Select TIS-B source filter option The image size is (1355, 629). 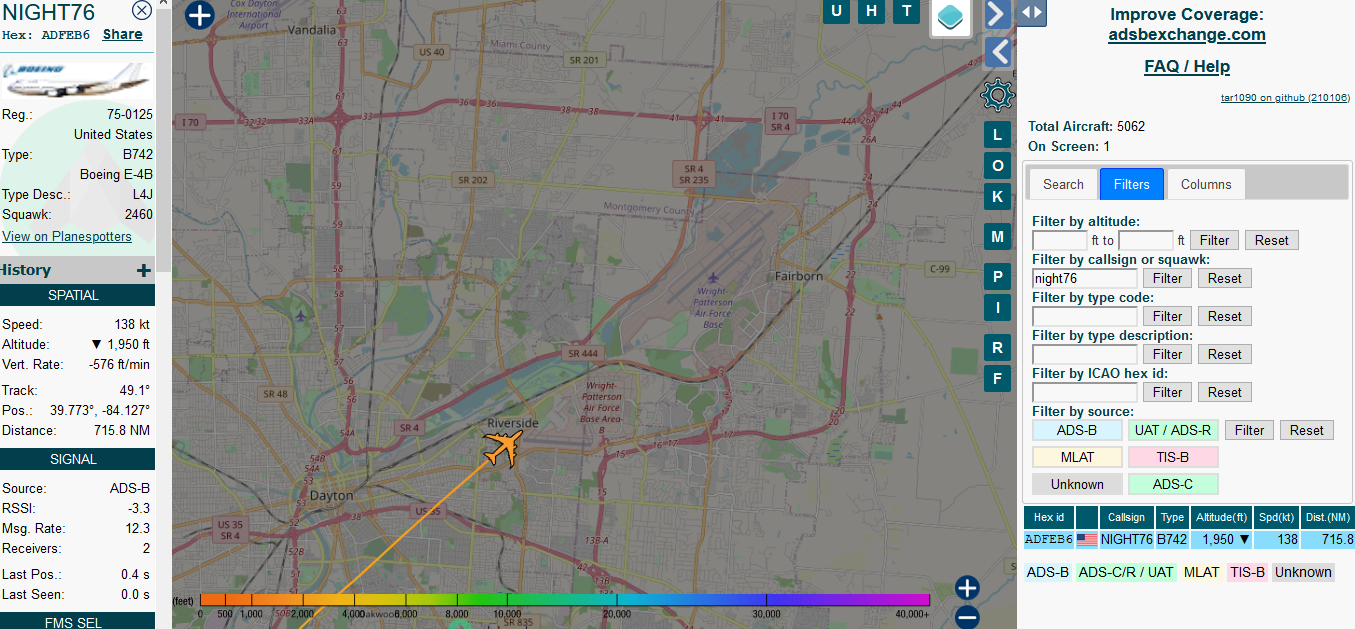pyautogui.click(x=1173, y=457)
